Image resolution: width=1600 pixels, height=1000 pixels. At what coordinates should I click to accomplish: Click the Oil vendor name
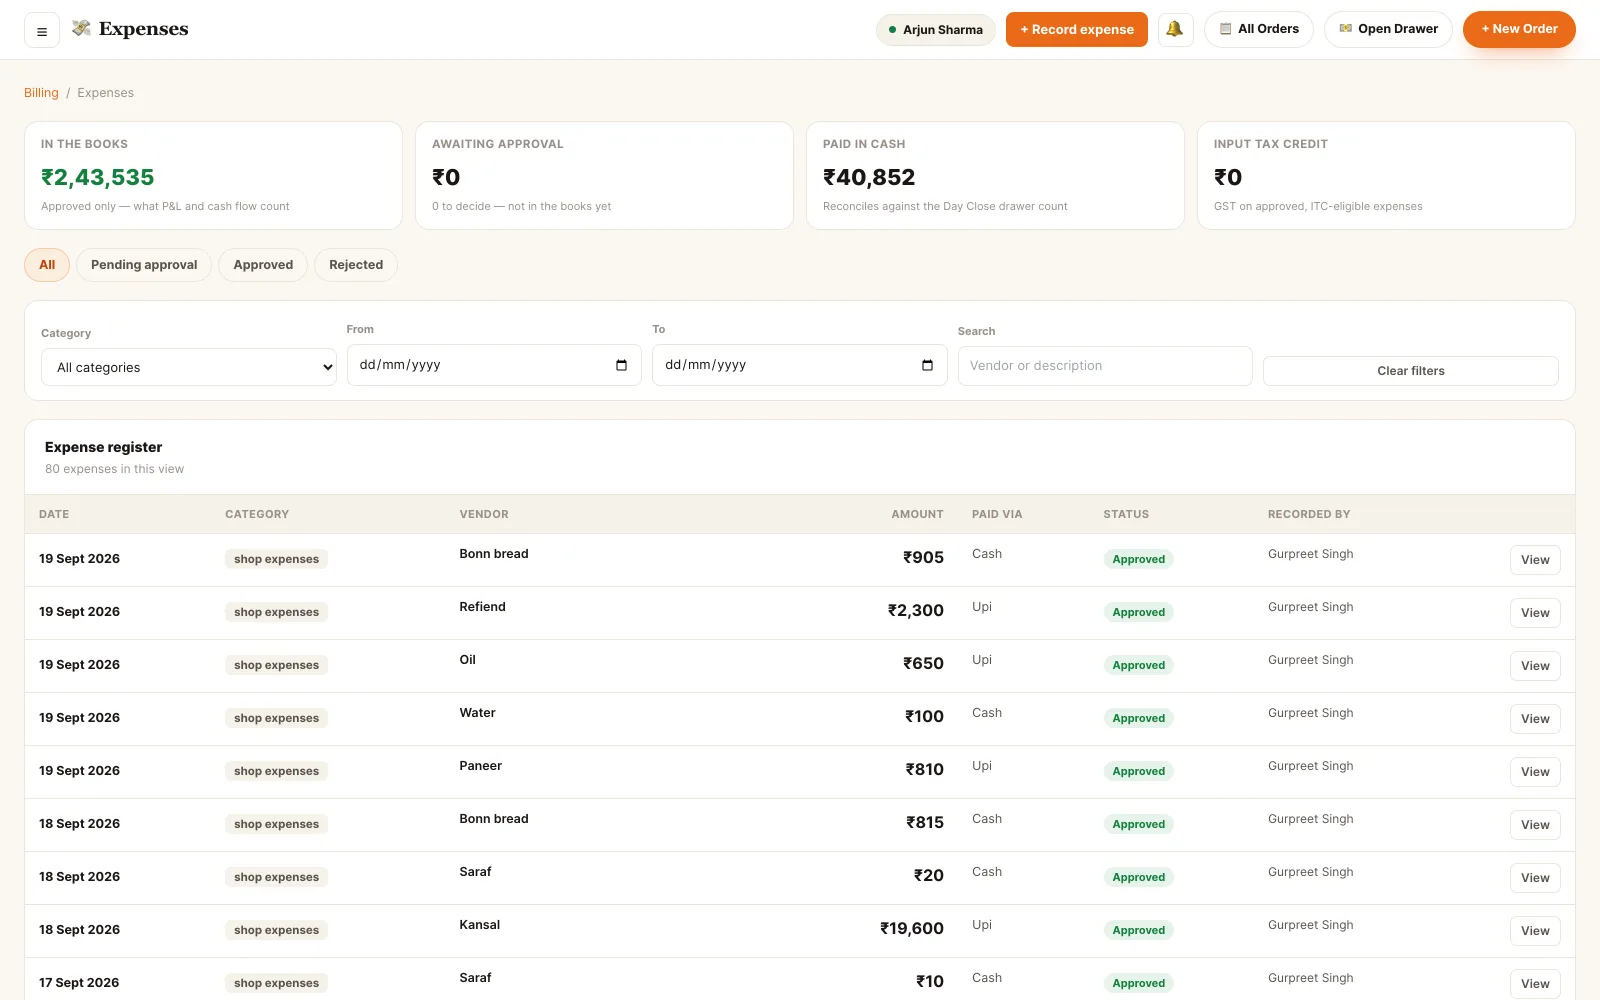[x=467, y=660]
